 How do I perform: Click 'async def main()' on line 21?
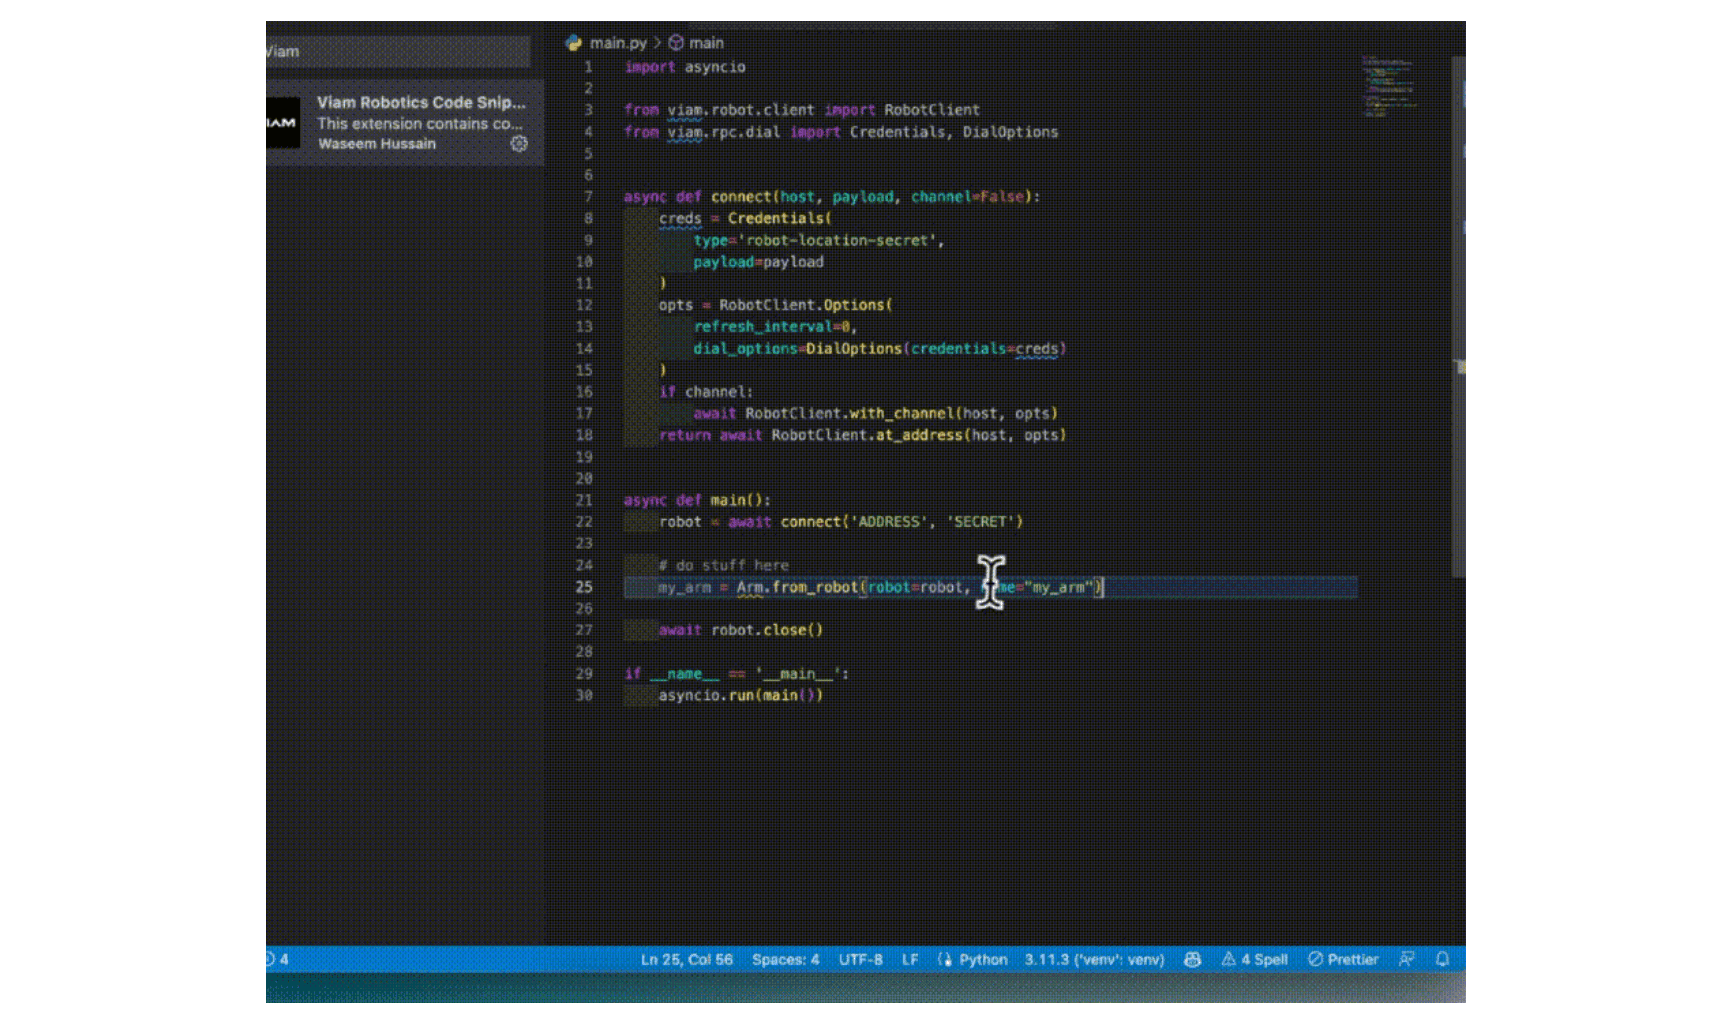click(697, 501)
